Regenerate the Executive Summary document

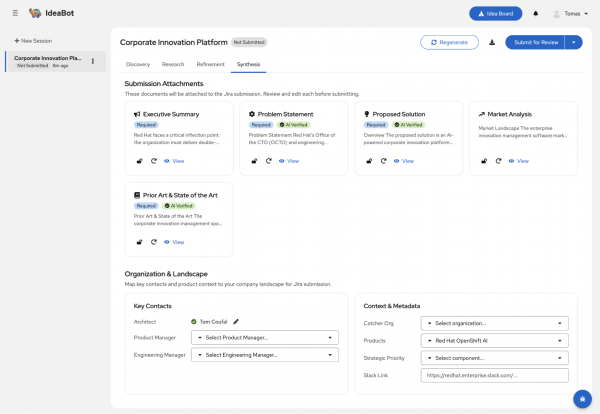point(154,161)
